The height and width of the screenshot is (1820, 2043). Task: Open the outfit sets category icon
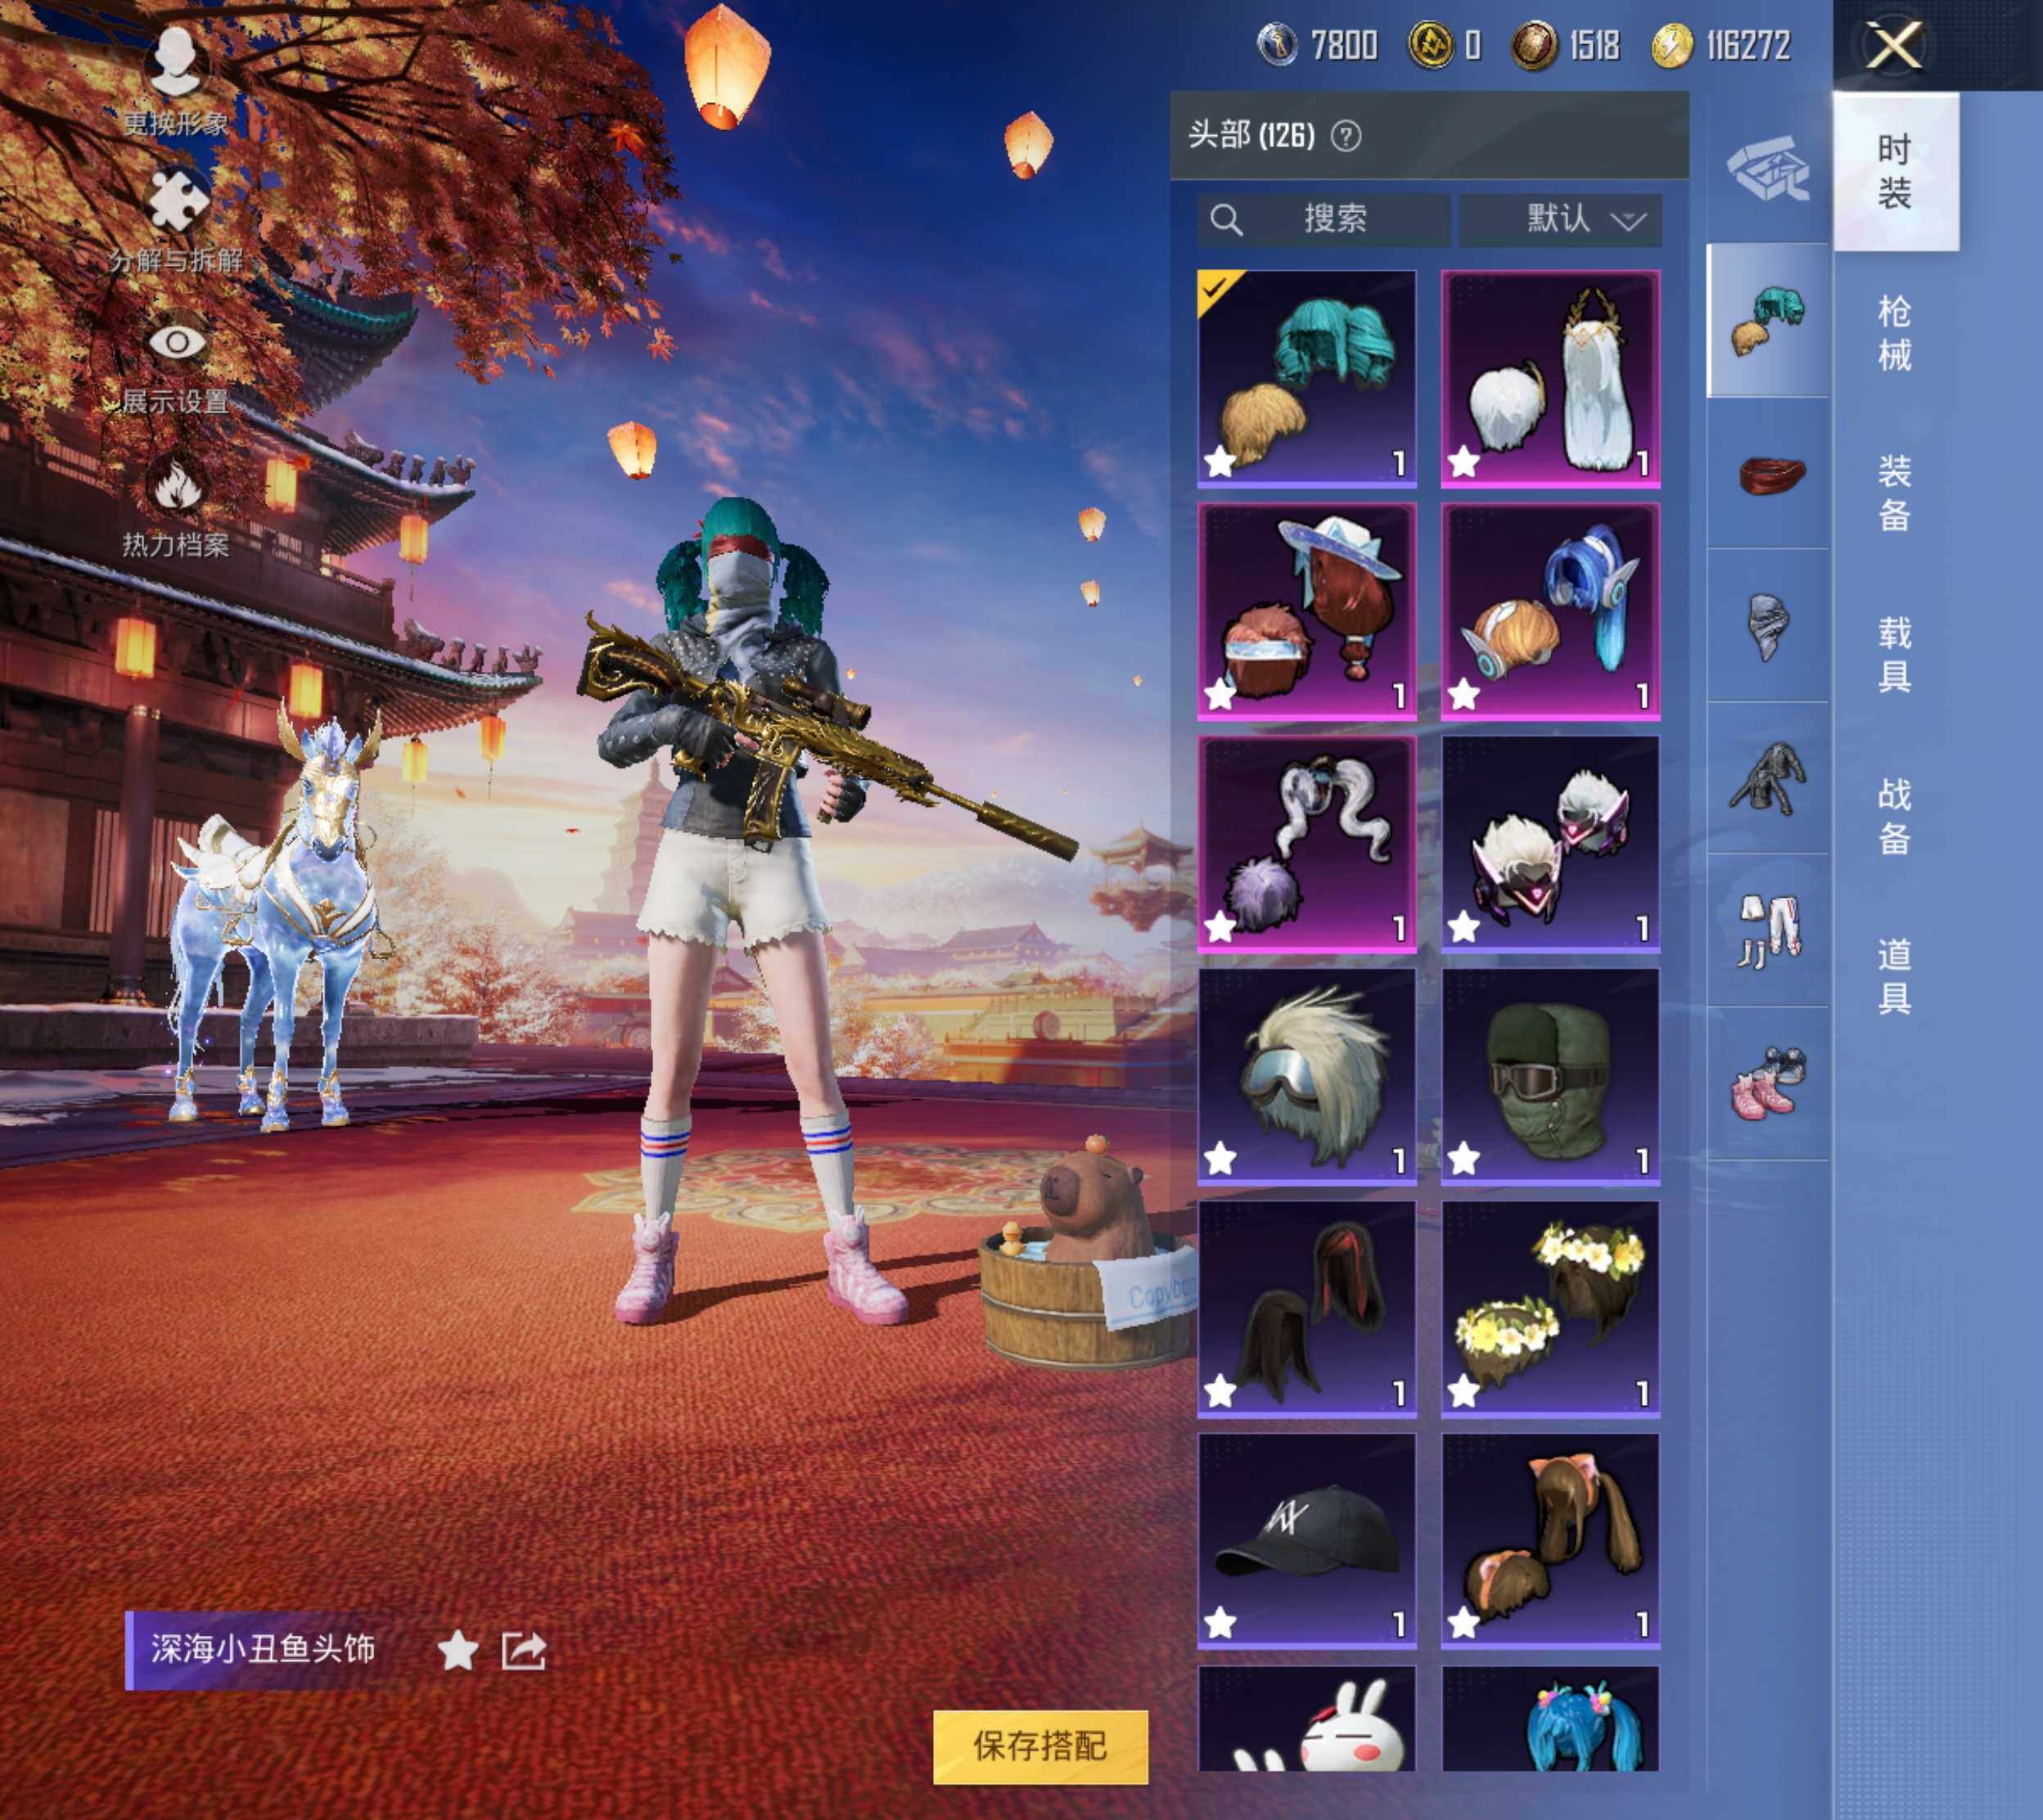tap(1768, 168)
